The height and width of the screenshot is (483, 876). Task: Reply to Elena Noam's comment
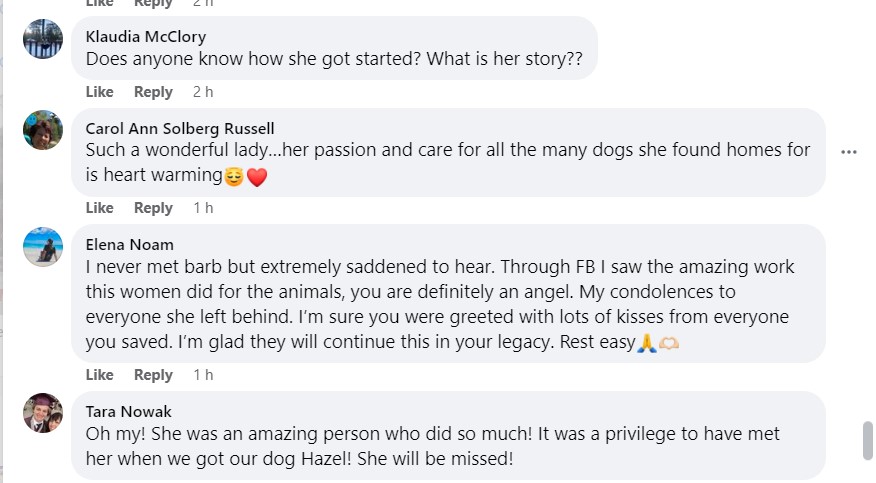153,375
